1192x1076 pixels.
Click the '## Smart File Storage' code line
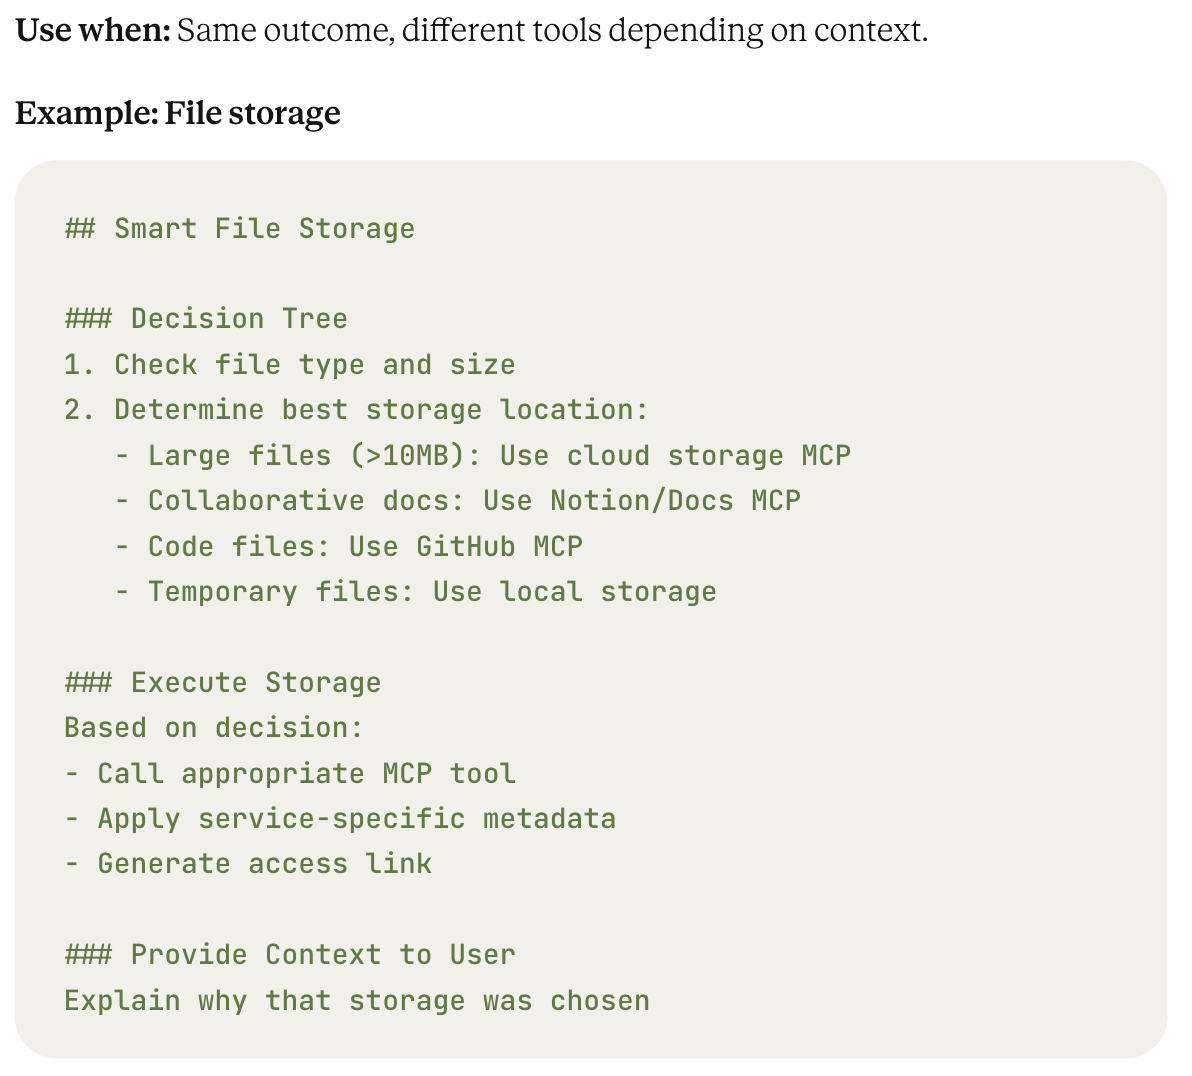[x=239, y=228]
